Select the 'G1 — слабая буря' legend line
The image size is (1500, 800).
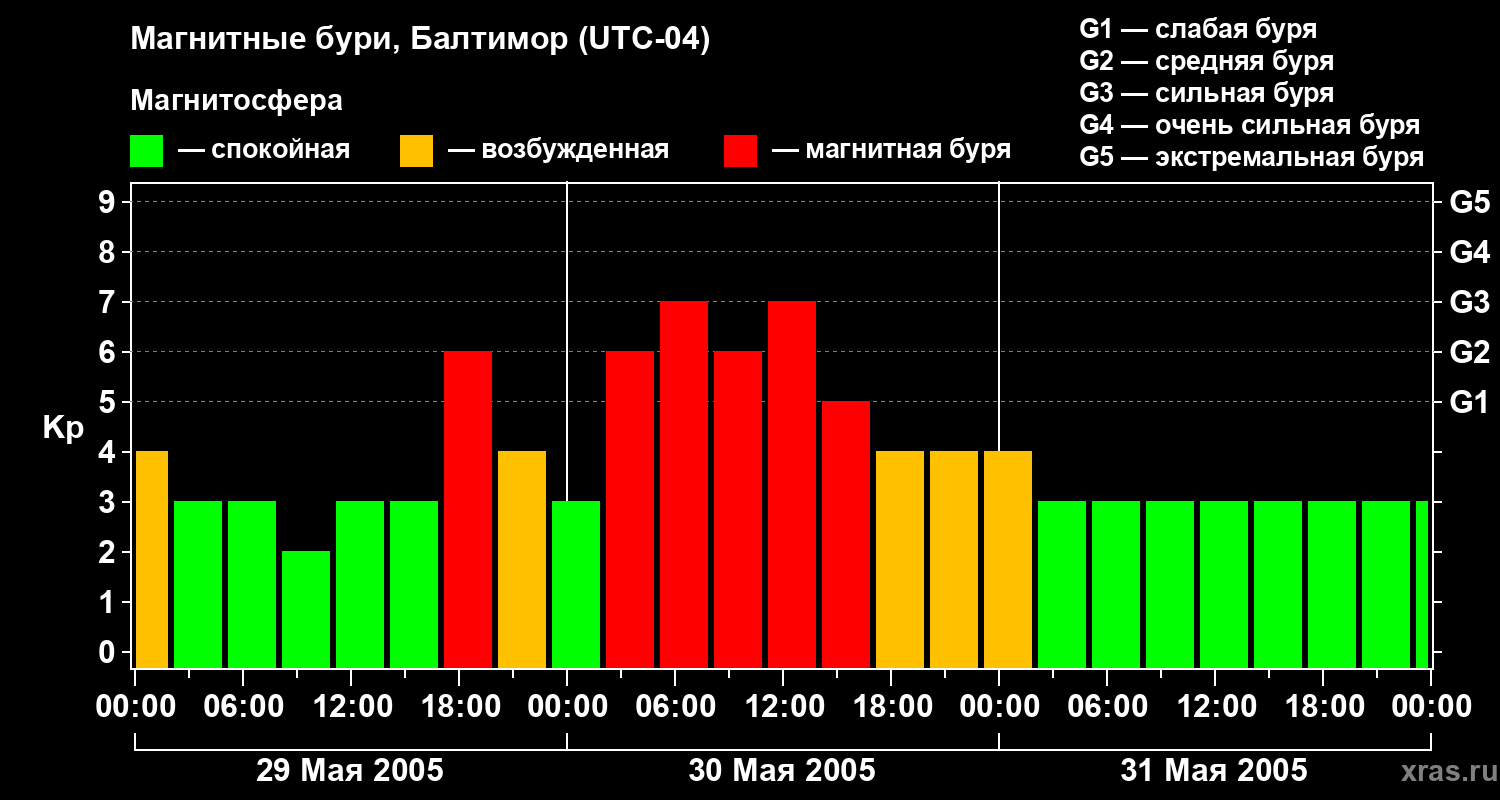(x=1198, y=29)
